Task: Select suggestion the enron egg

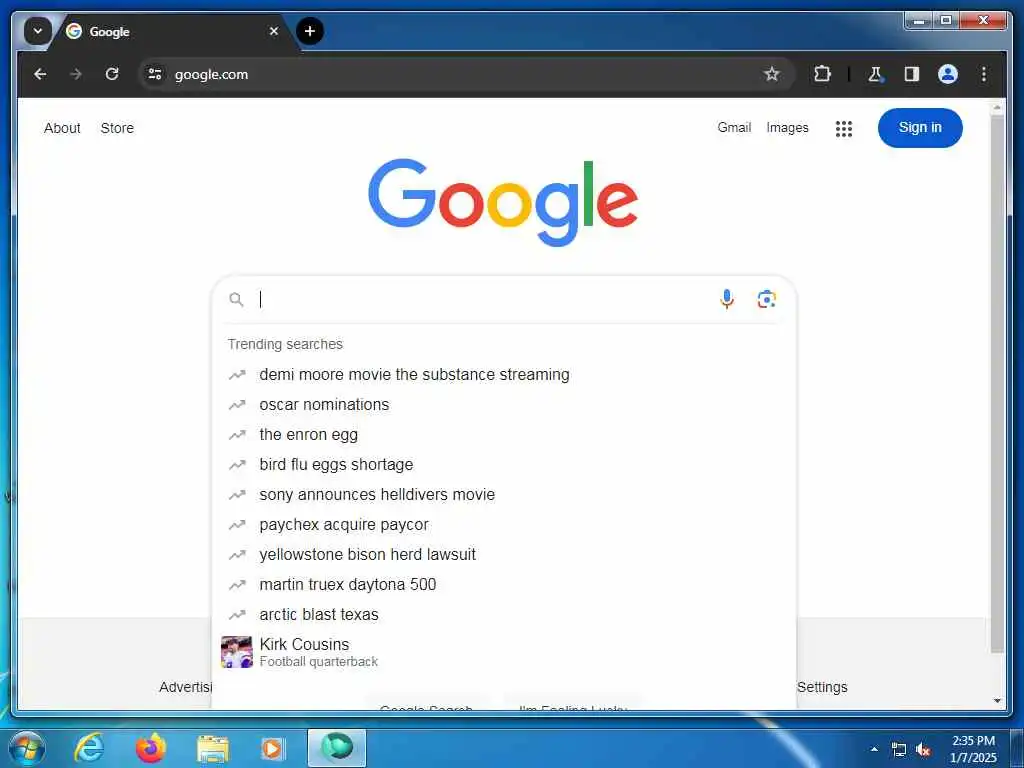Action: 504,434
